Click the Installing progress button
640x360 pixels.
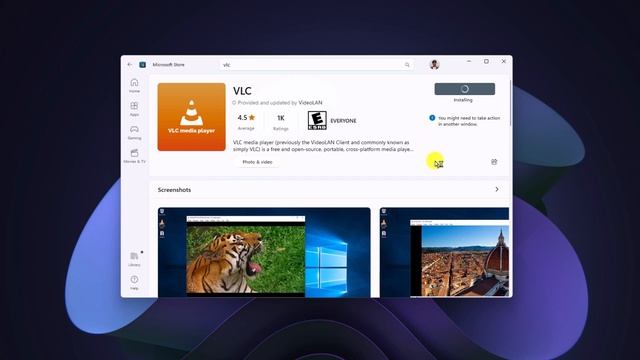[464, 89]
